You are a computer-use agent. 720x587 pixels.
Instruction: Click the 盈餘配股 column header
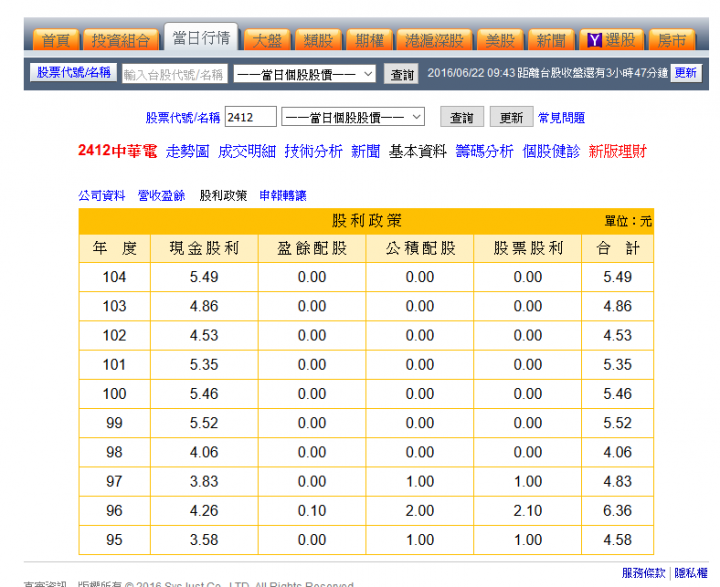(312, 248)
